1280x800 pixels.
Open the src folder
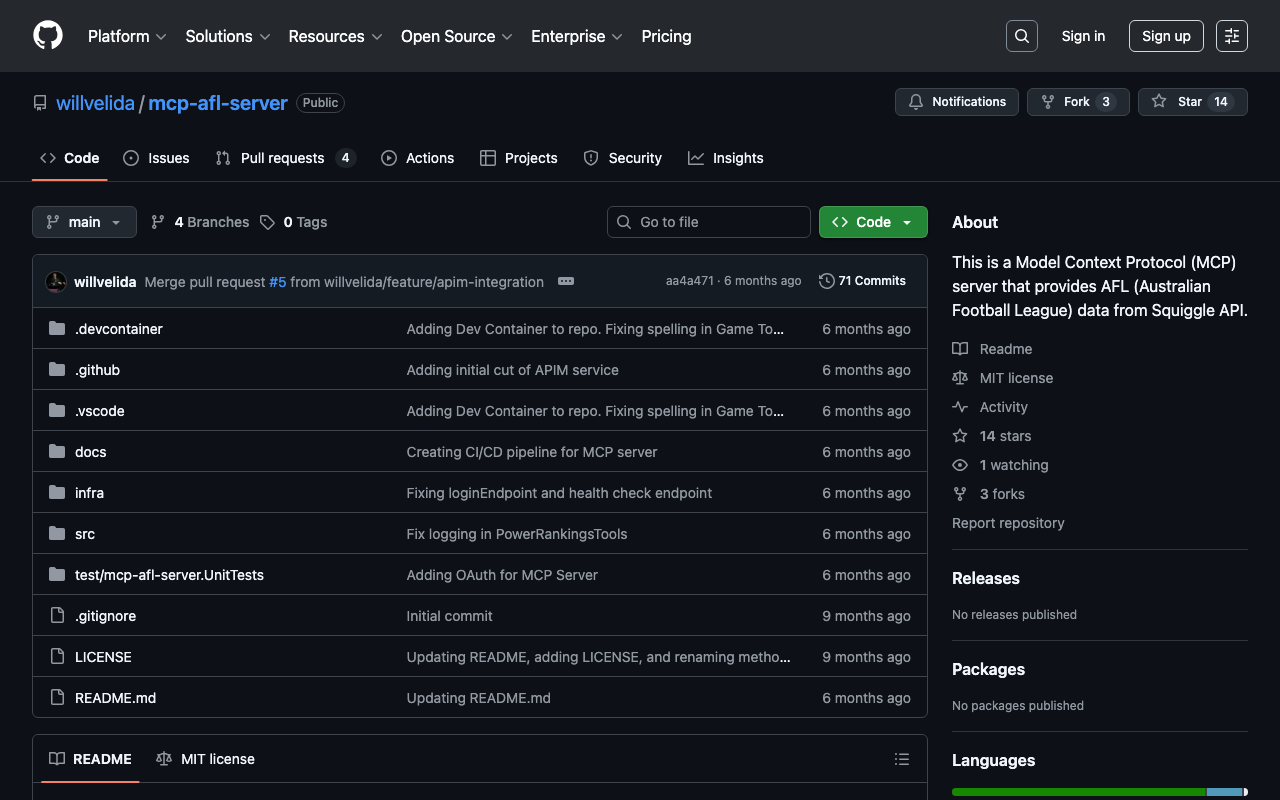point(85,534)
